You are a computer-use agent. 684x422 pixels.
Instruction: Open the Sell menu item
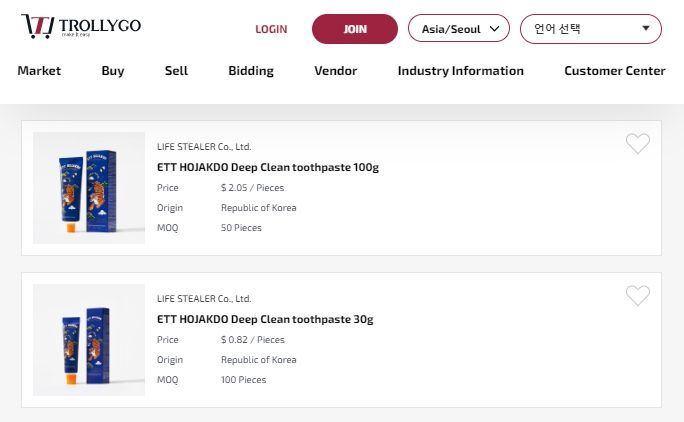coord(176,71)
